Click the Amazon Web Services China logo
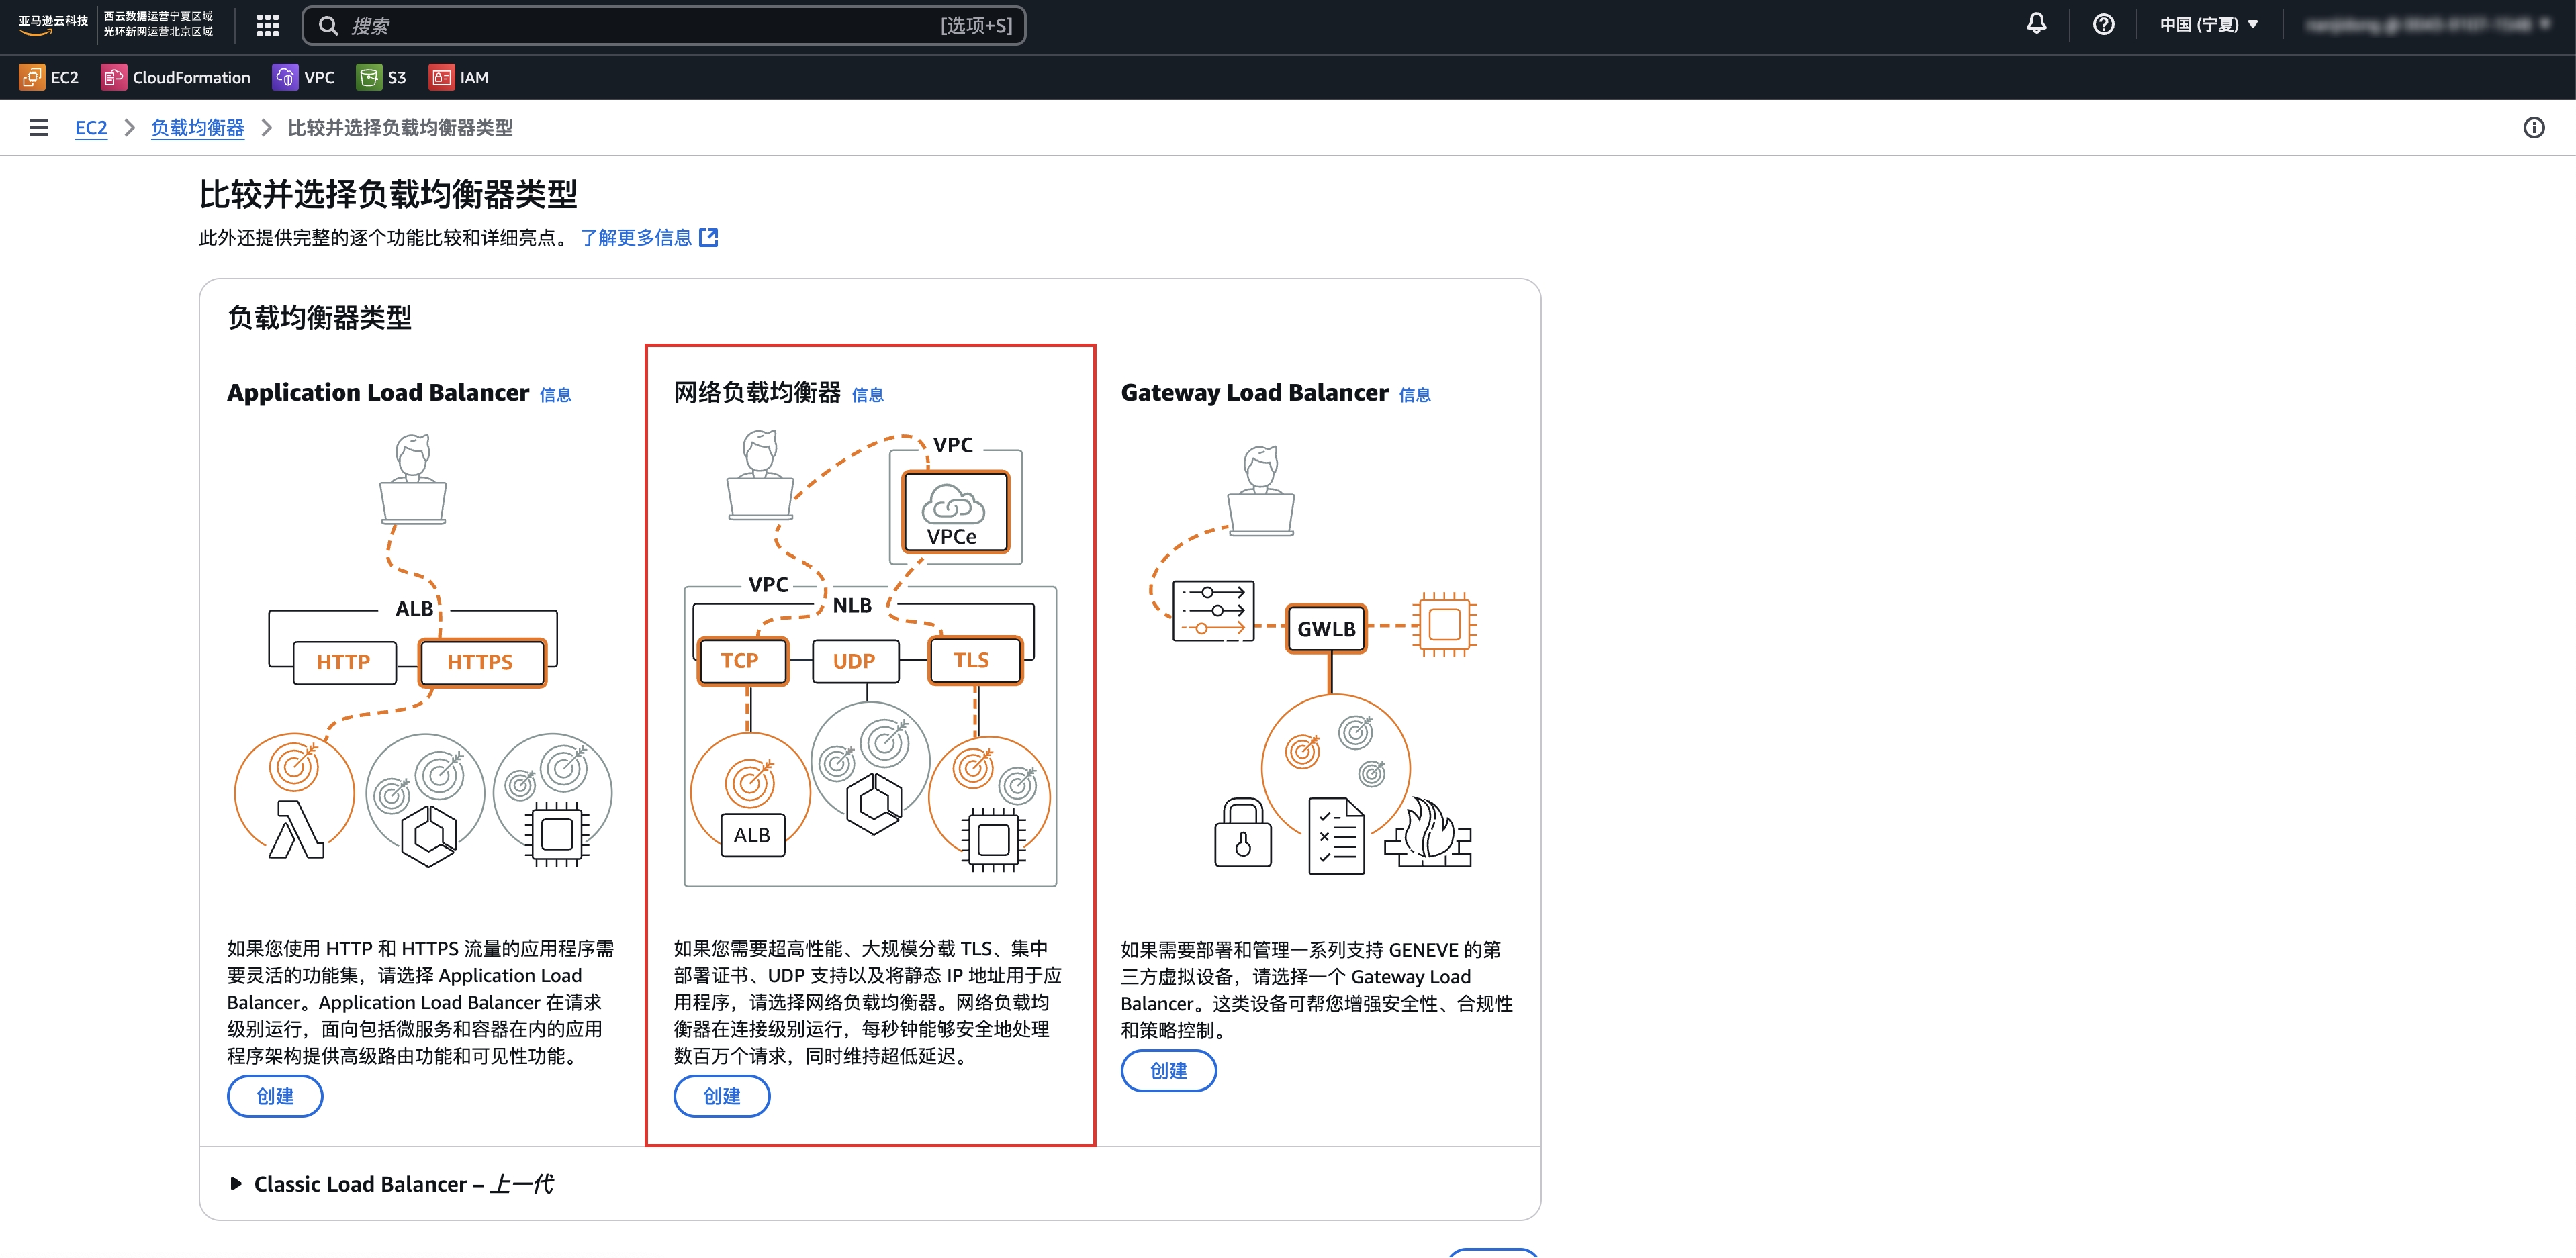 53,25
